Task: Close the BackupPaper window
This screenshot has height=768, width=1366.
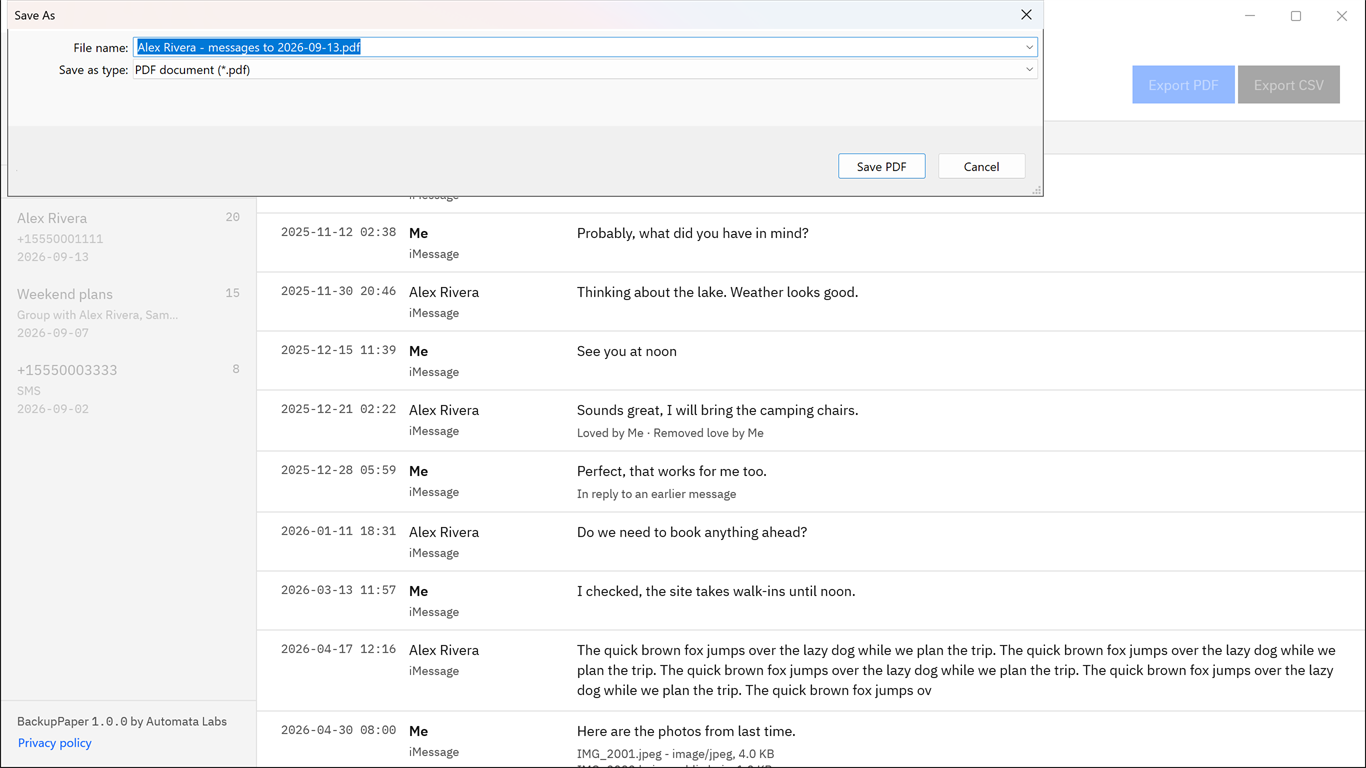Action: [x=1342, y=16]
